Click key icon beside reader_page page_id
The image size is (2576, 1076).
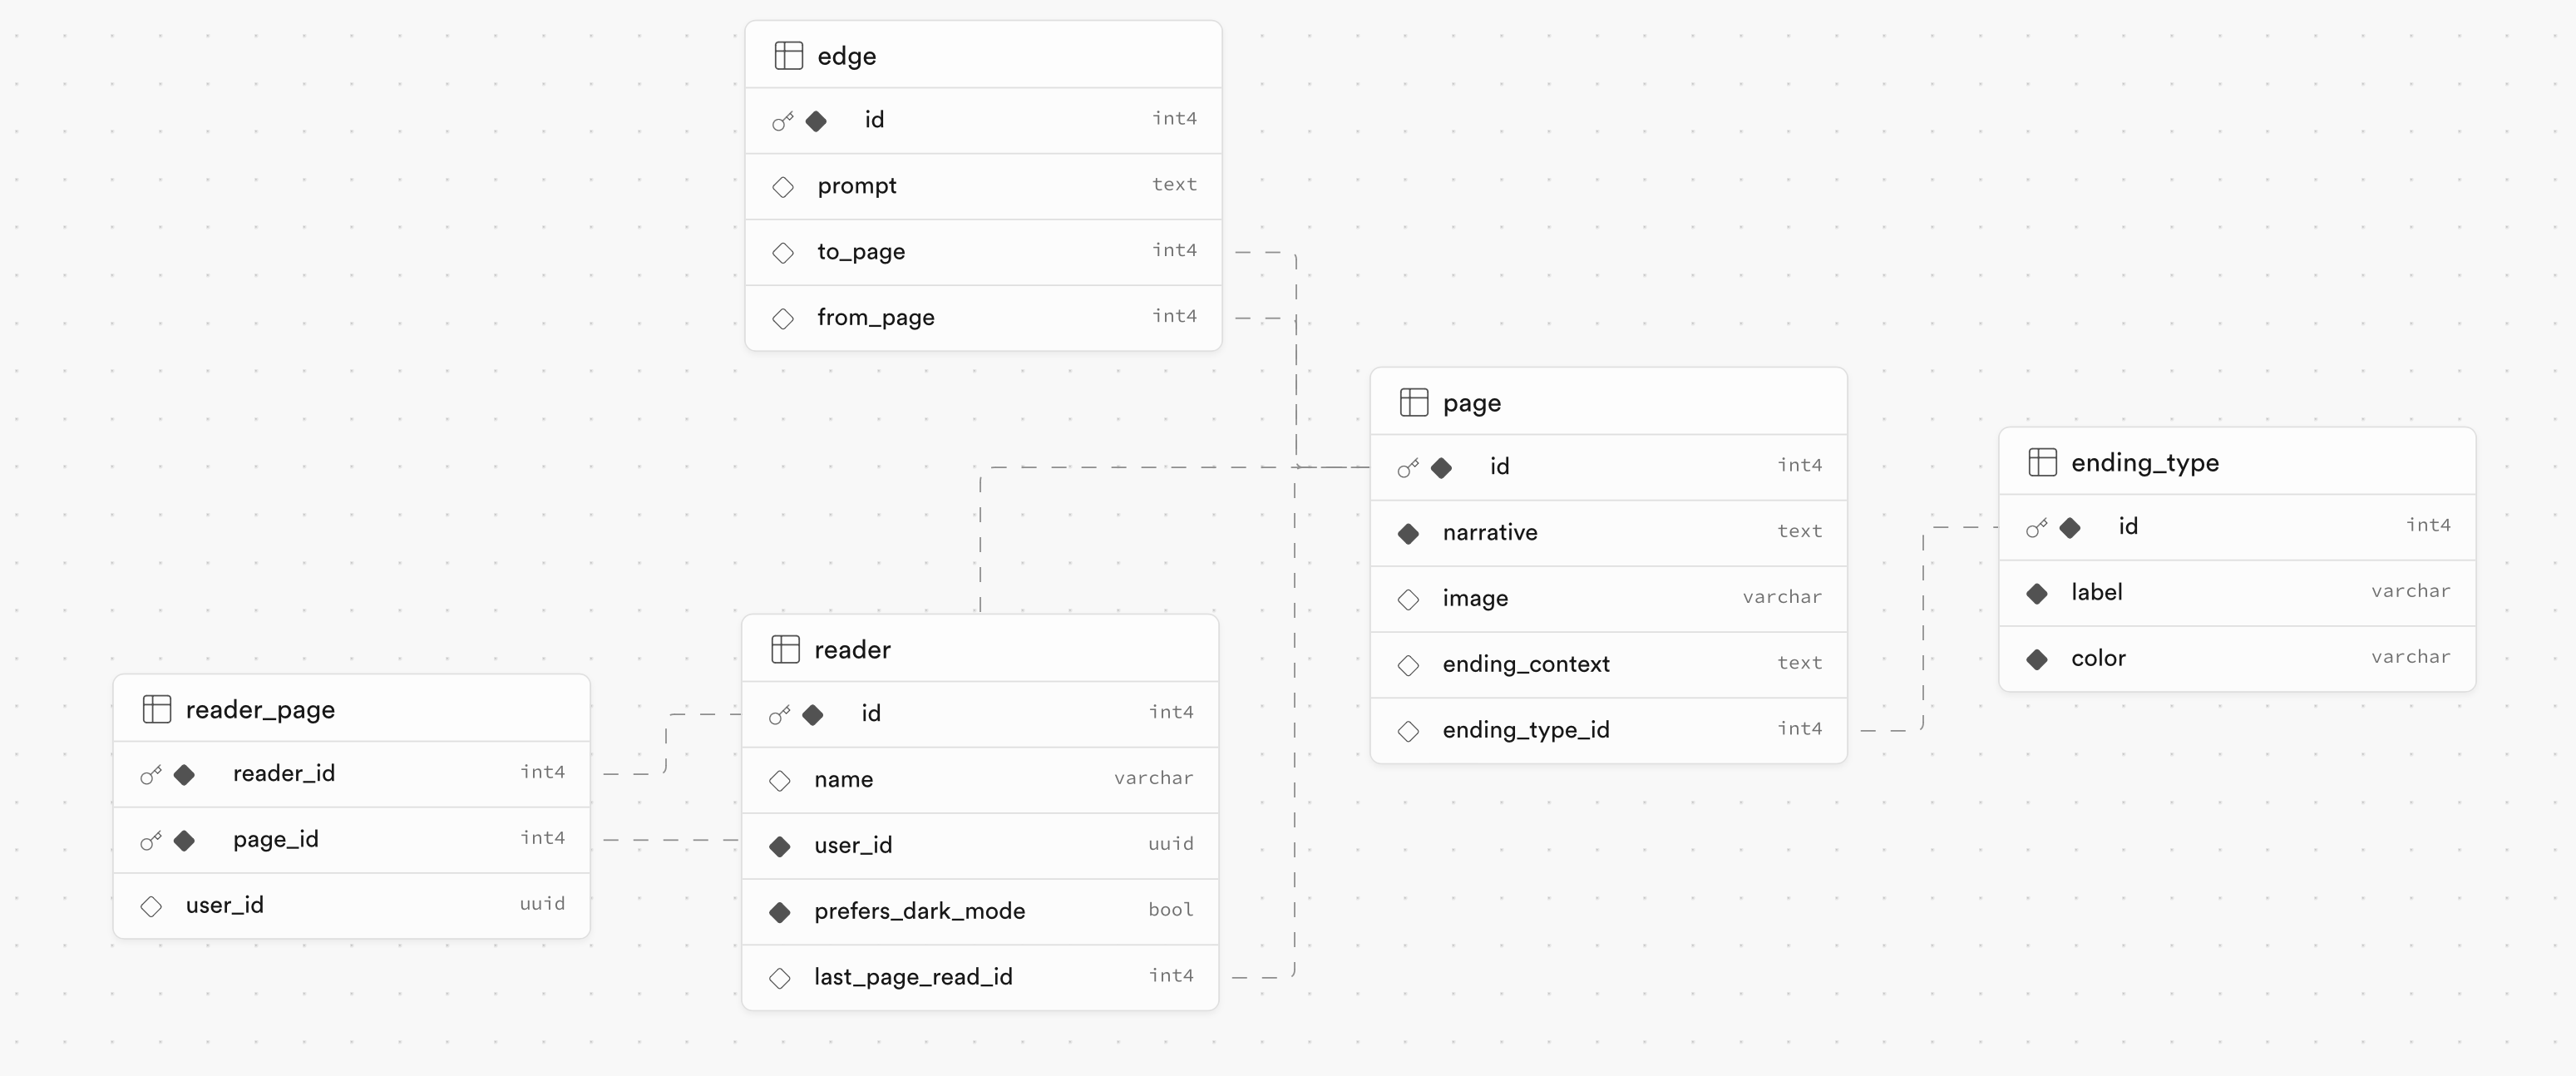point(151,840)
